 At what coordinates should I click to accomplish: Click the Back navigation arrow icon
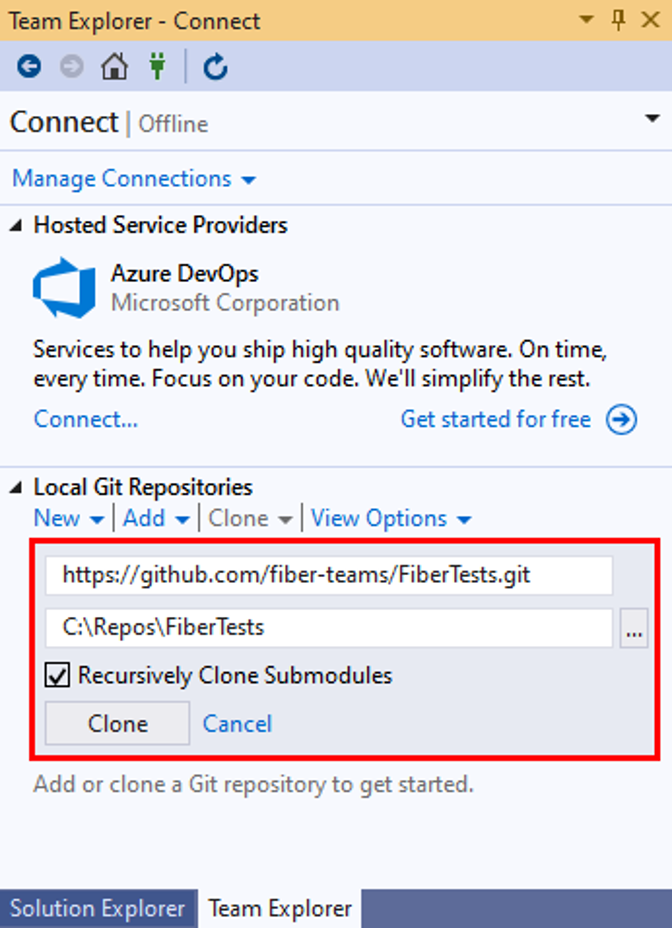coord(28,66)
